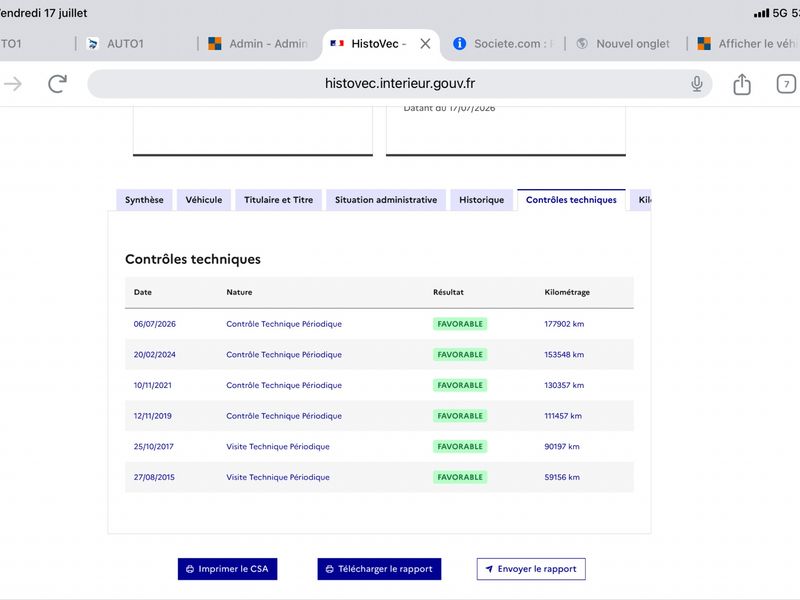
Task: Click the Imprimer le CSA button
Action: point(228,569)
